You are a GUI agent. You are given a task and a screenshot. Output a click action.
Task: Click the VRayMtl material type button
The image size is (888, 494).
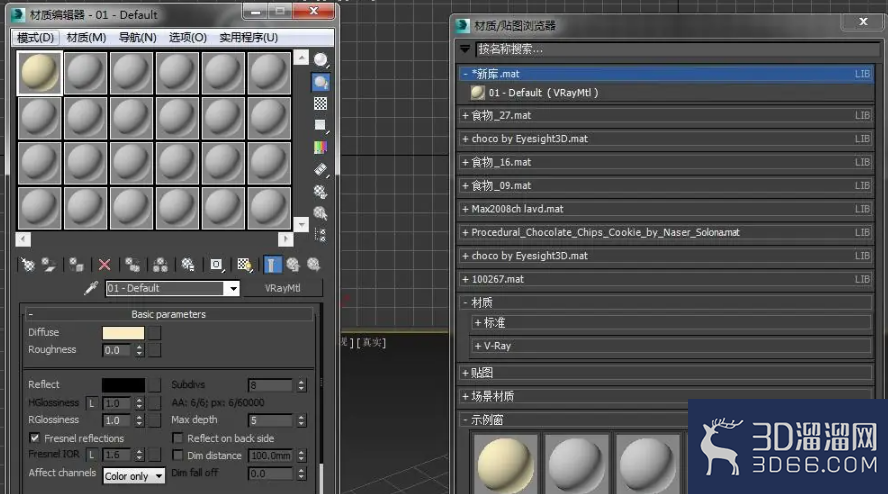(x=283, y=288)
